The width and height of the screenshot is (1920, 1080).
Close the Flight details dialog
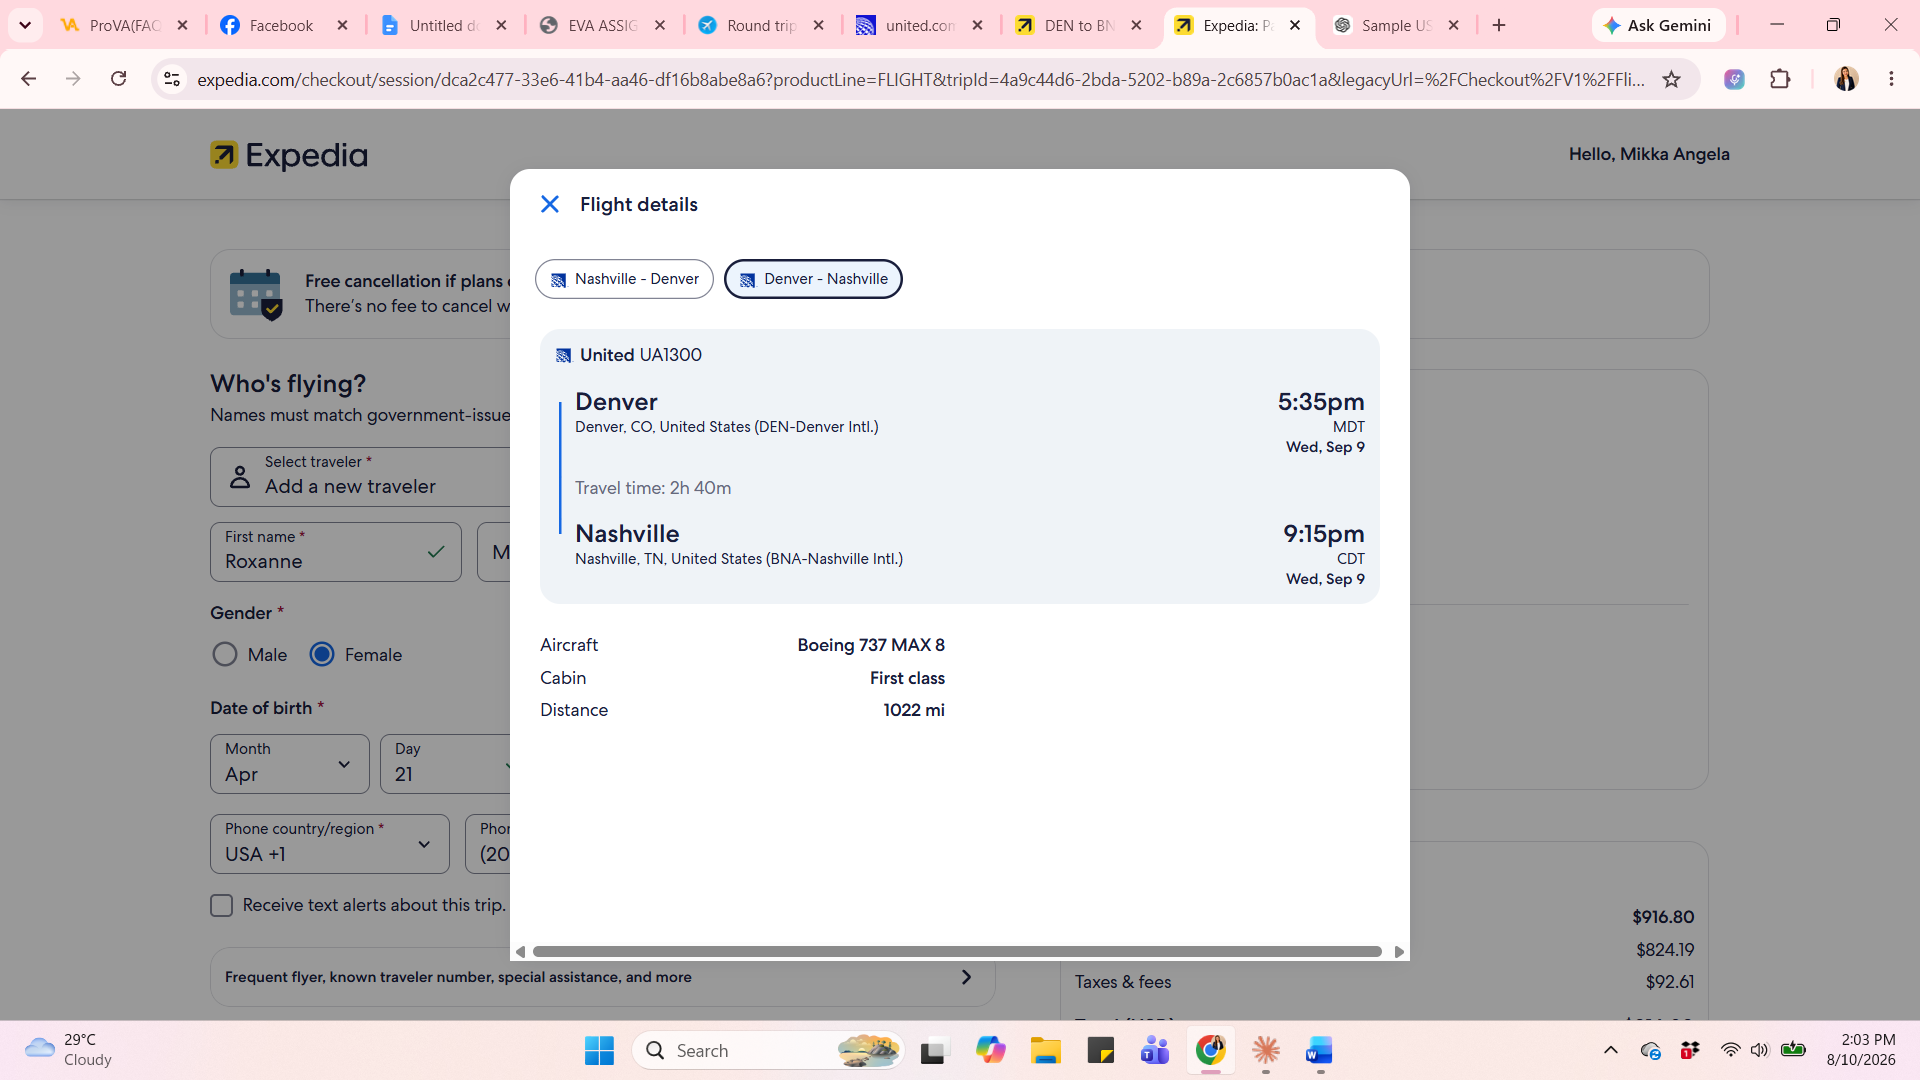coord(550,204)
